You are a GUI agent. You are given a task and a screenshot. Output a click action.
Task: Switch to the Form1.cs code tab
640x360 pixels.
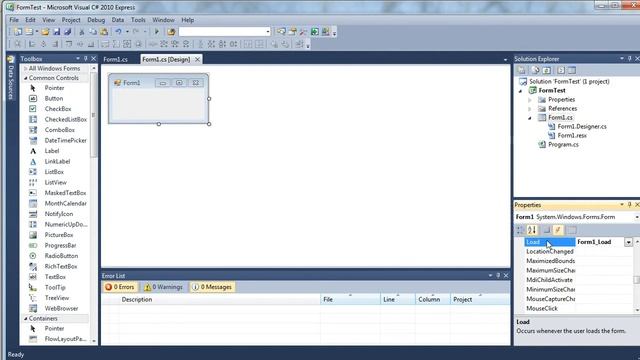pos(116,60)
